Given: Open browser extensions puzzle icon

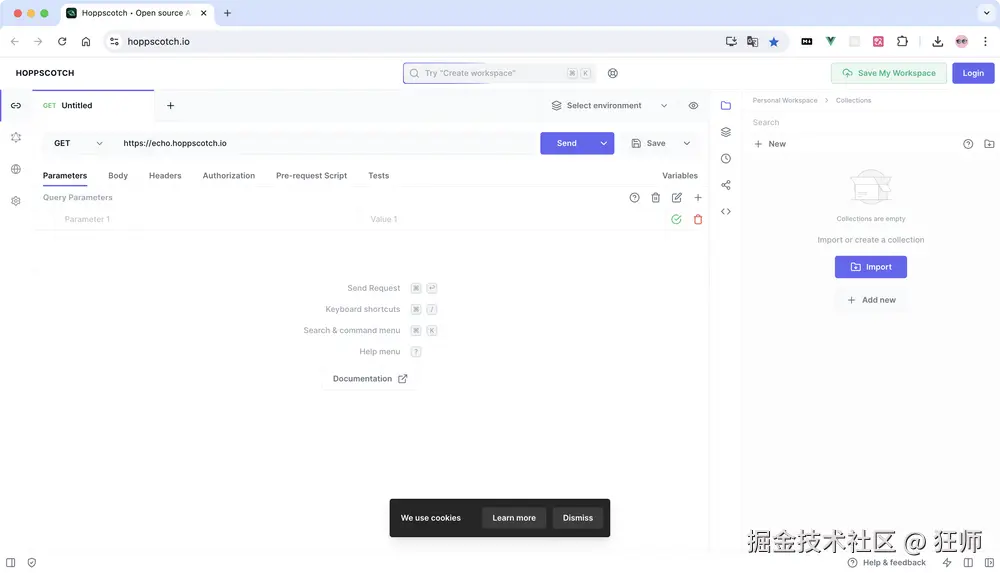Looking at the screenshot, I should coord(902,41).
